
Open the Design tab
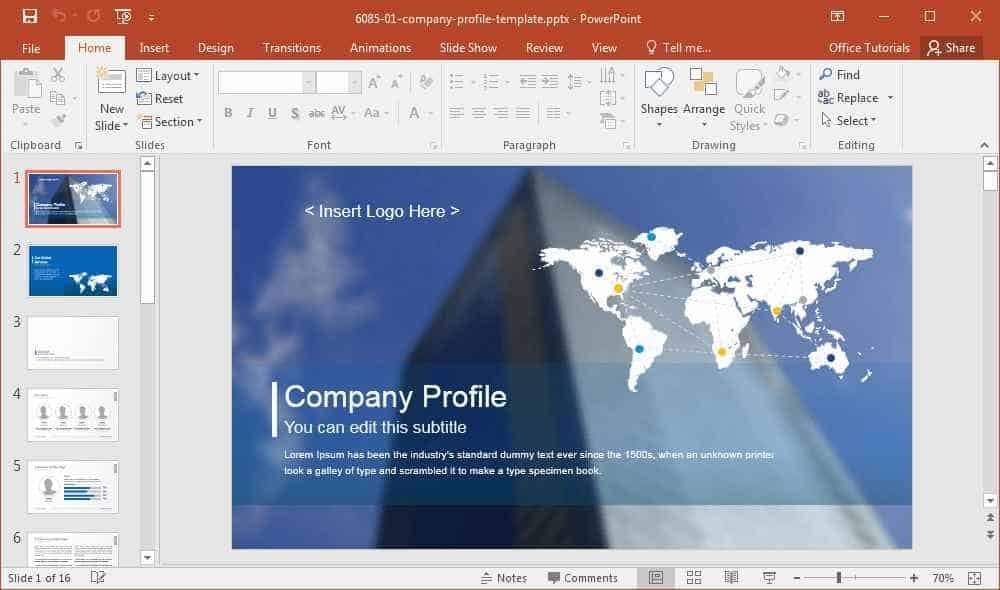click(x=216, y=48)
